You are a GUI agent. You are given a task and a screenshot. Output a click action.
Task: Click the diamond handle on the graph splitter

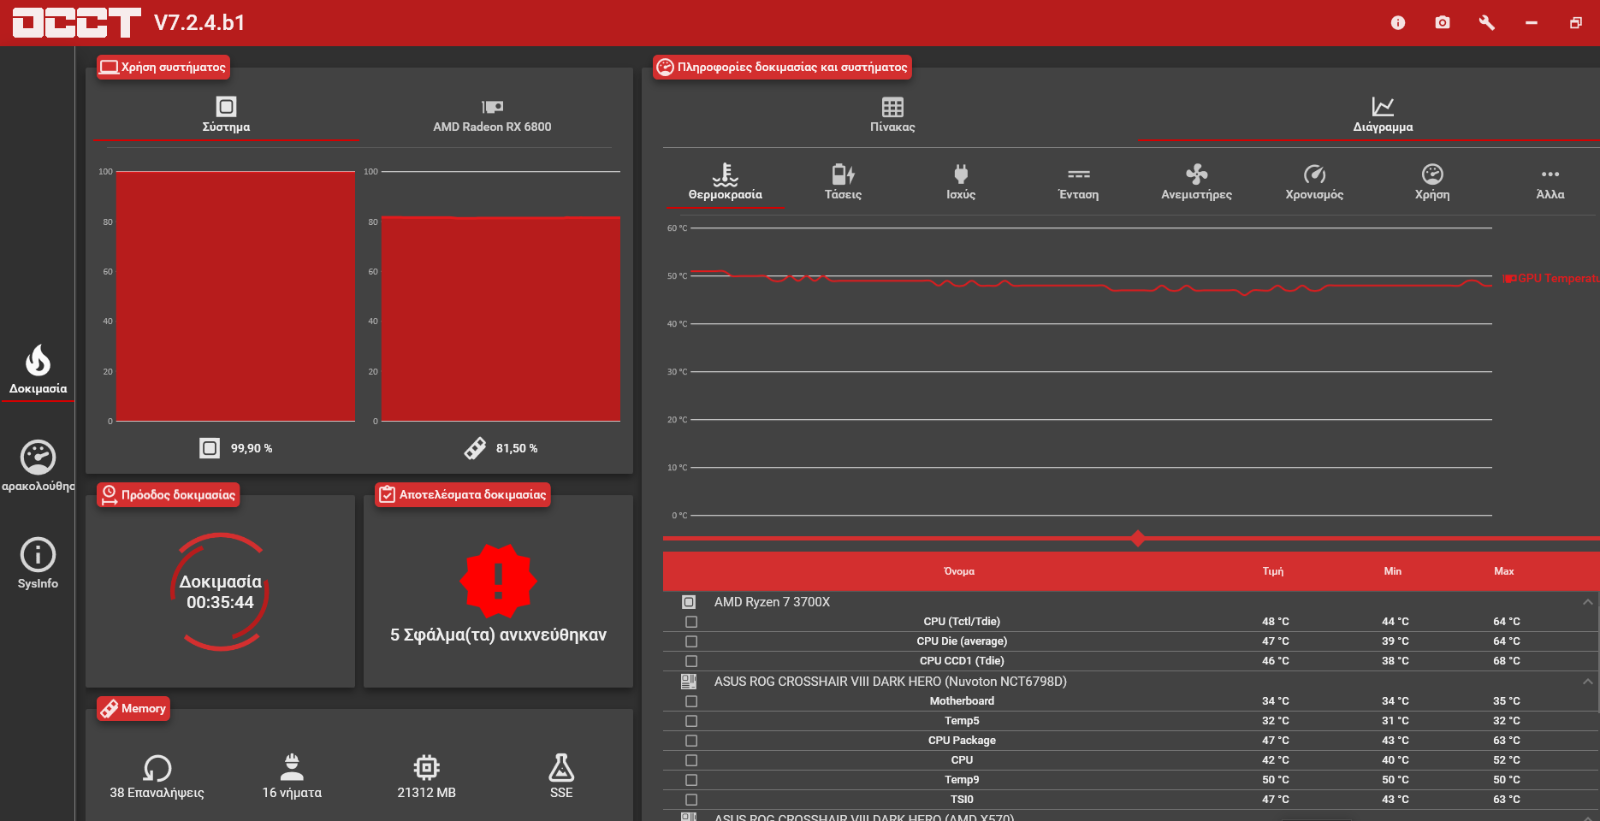point(1138,539)
